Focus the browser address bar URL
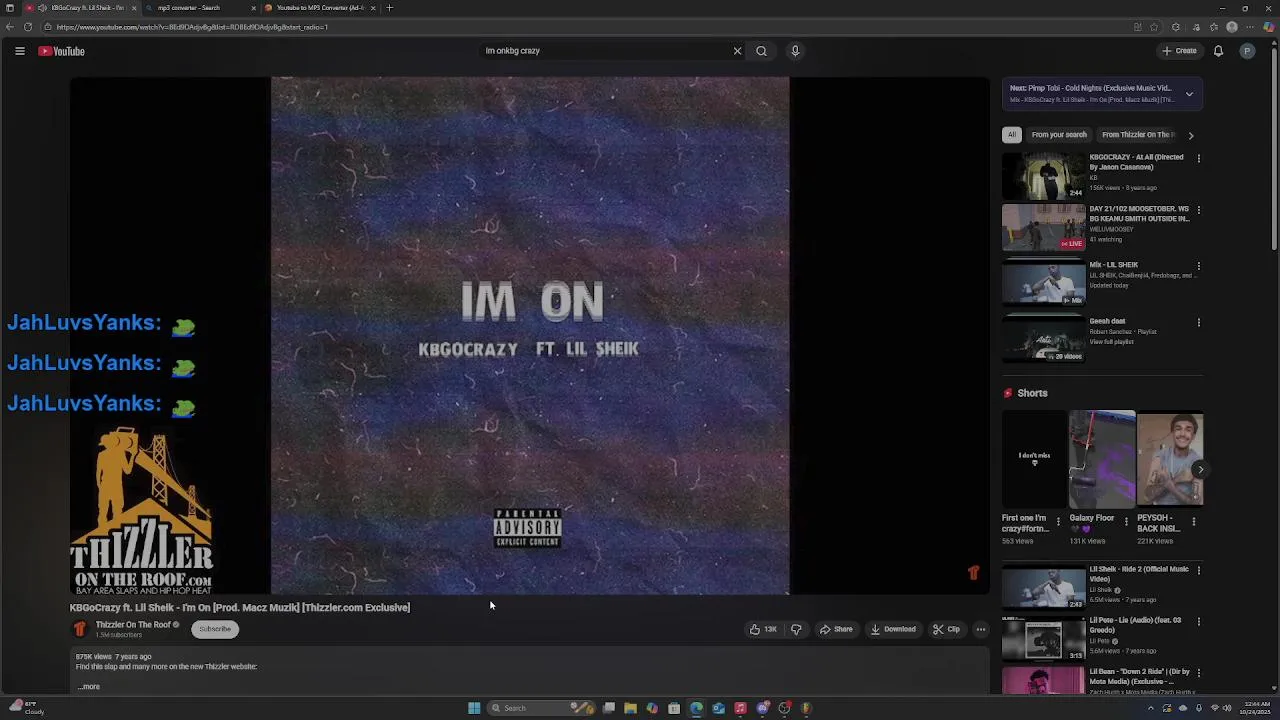This screenshot has height=720, width=1280. 192,27
